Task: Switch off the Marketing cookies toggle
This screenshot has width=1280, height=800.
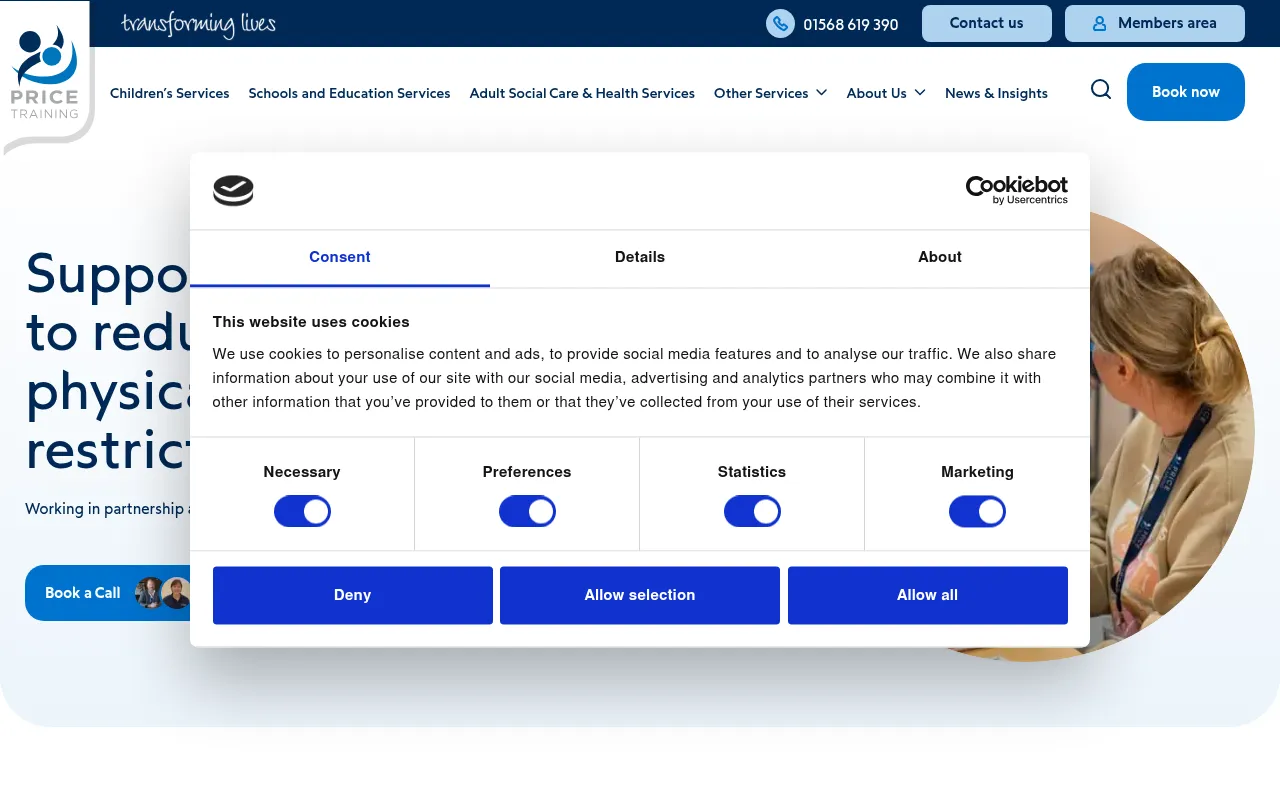Action: click(977, 512)
